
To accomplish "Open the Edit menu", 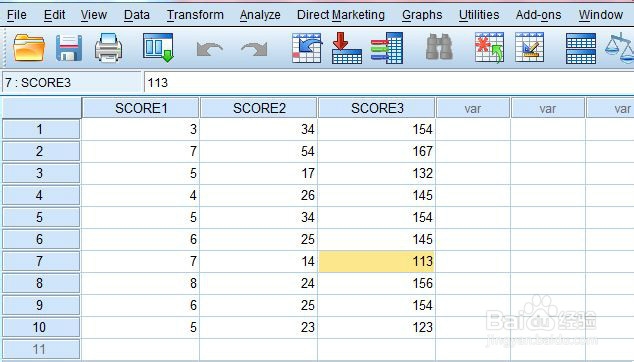I will [x=55, y=15].
